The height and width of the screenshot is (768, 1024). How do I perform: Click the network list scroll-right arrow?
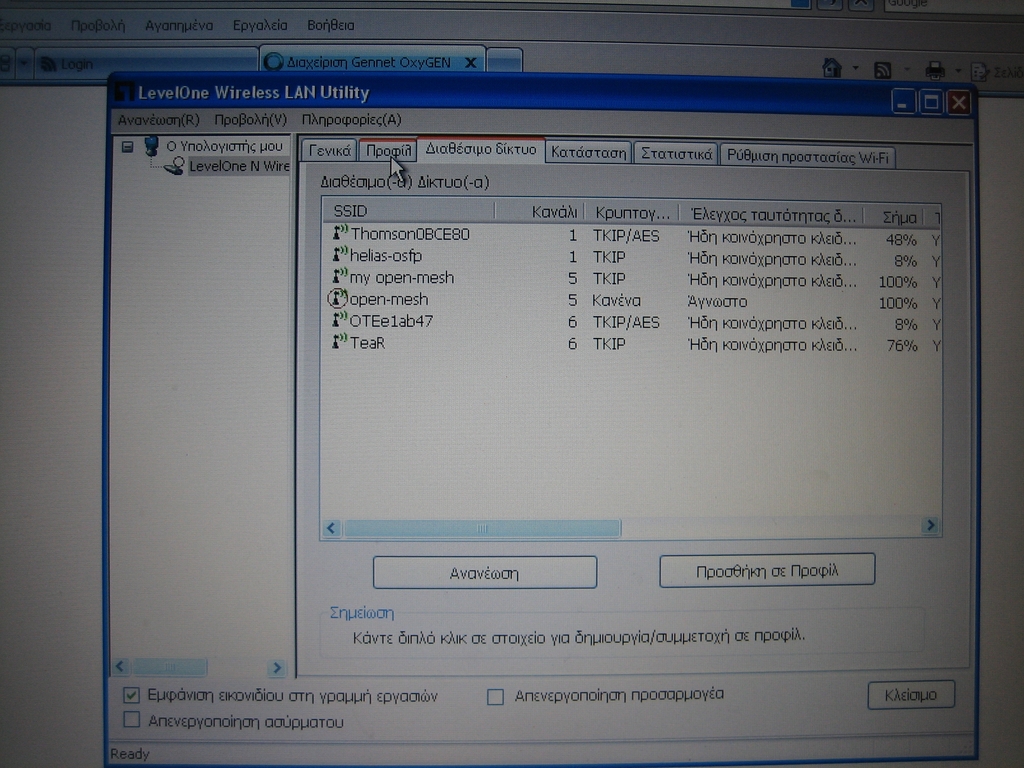pyautogui.click(x=931, y=526)
